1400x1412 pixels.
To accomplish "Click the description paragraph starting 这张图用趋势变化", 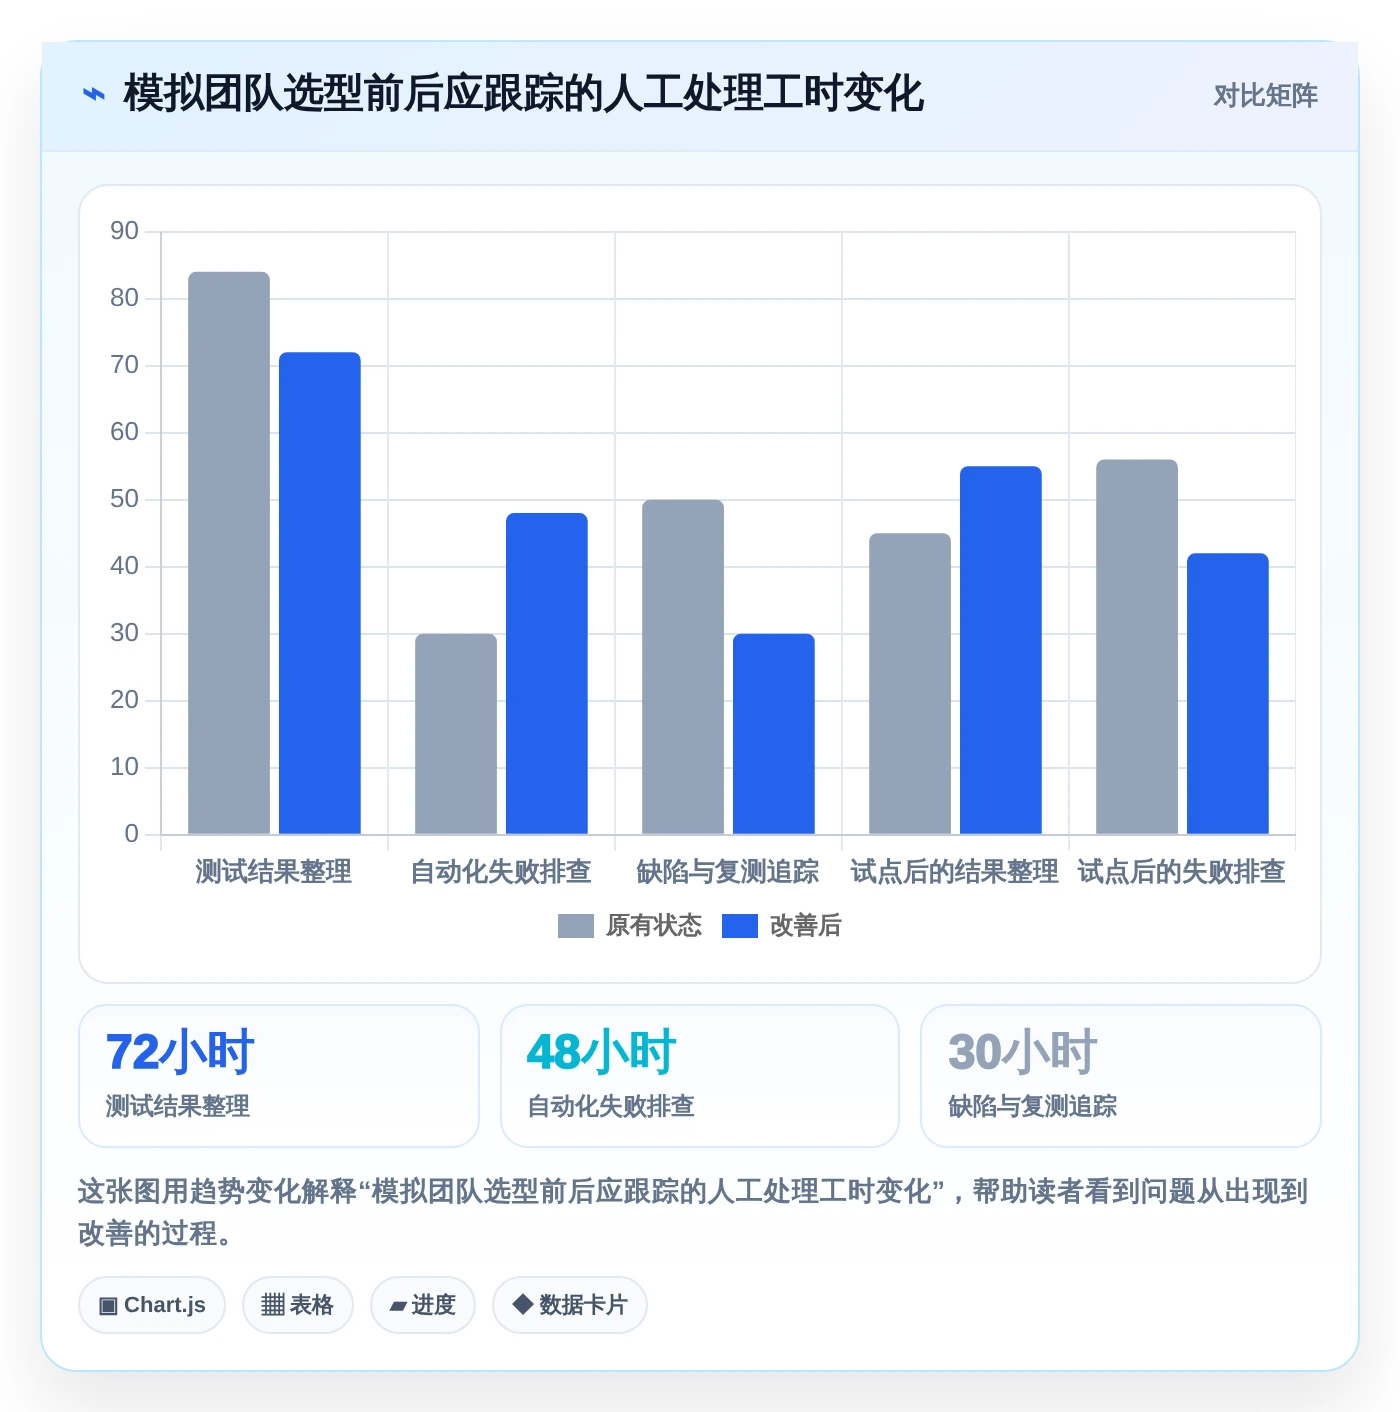I will [x=693, y=1212].
